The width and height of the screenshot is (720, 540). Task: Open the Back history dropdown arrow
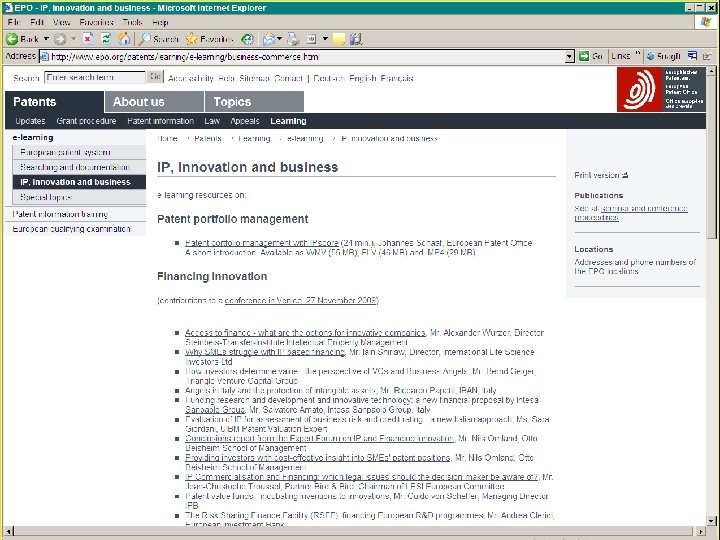pos(46,39)
